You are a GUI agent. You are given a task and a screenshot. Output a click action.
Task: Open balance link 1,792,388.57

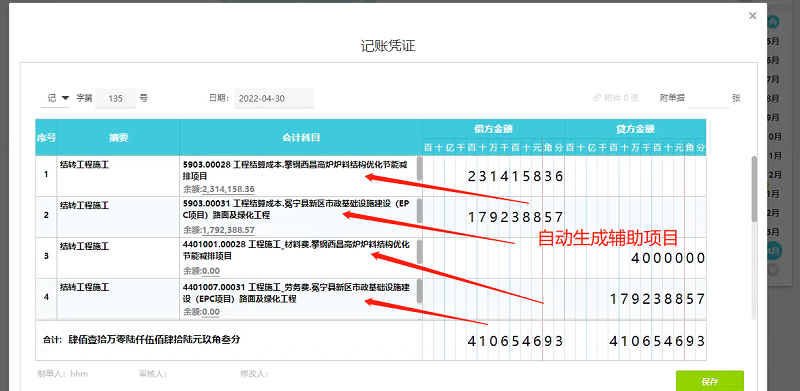[229, 230]
